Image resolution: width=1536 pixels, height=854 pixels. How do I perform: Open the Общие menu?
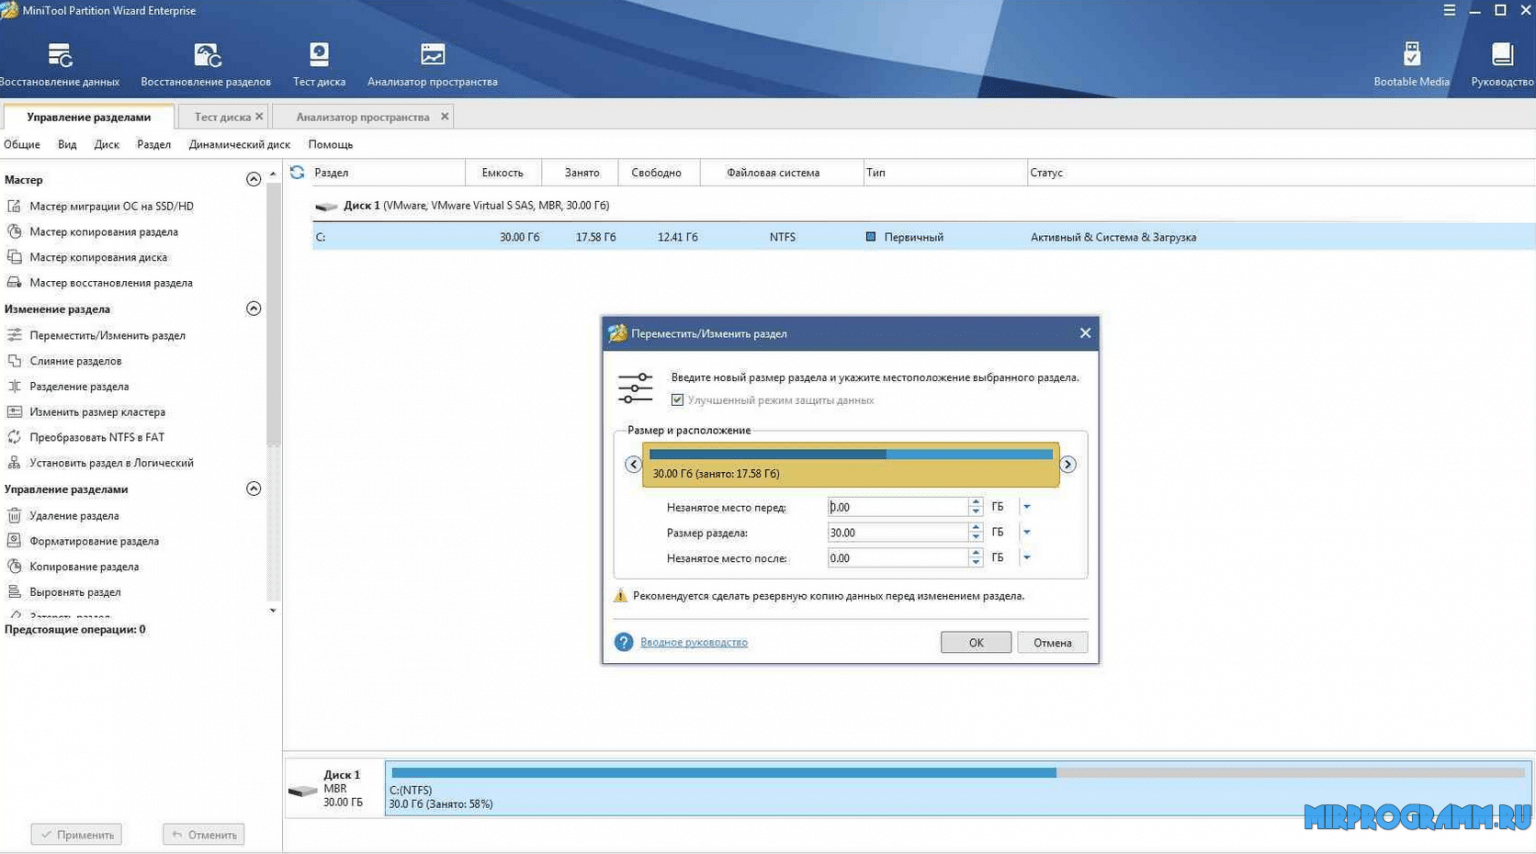tap(22, 145)
